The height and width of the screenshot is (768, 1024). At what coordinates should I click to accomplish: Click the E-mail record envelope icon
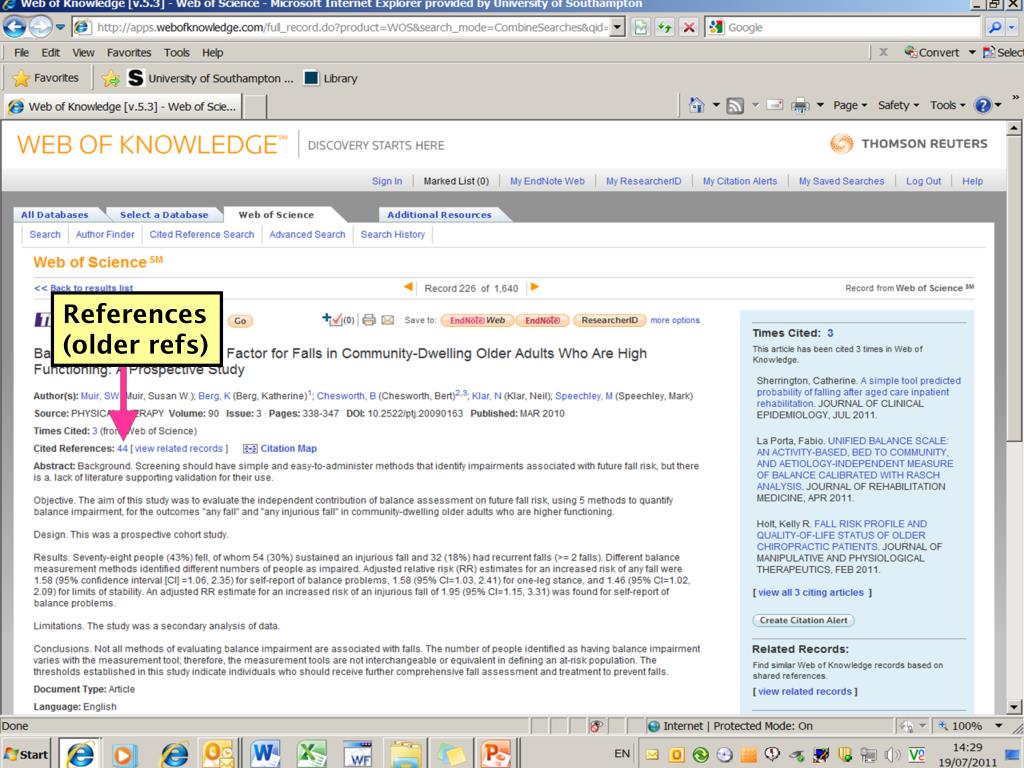point(388,320)
